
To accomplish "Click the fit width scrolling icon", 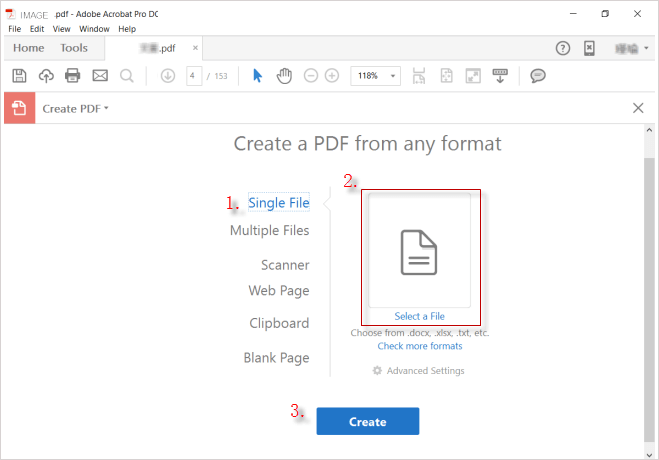I will point(419,76).
